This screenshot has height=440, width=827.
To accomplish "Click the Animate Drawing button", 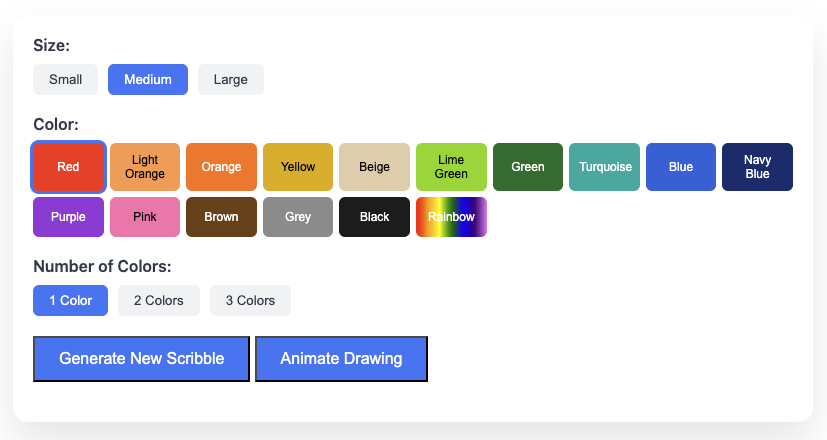I will 341,359.
